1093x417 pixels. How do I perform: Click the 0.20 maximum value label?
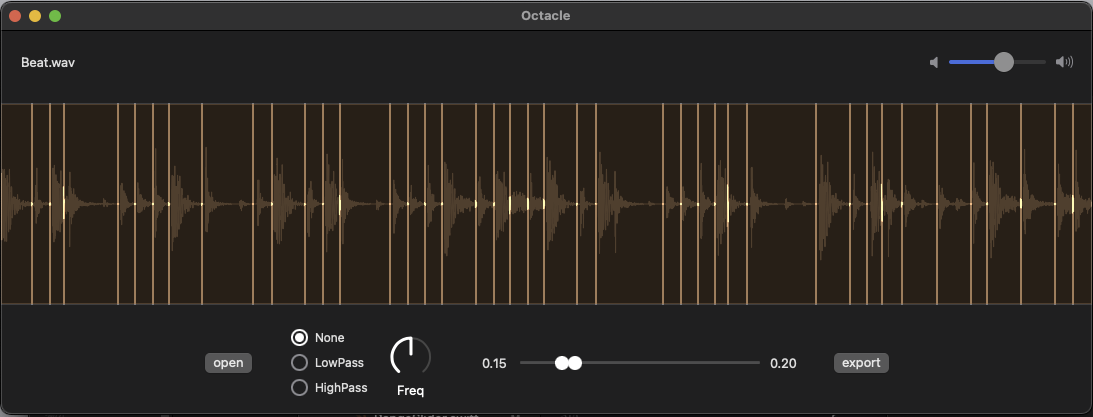pyautogui.click(x=784, y=363)
